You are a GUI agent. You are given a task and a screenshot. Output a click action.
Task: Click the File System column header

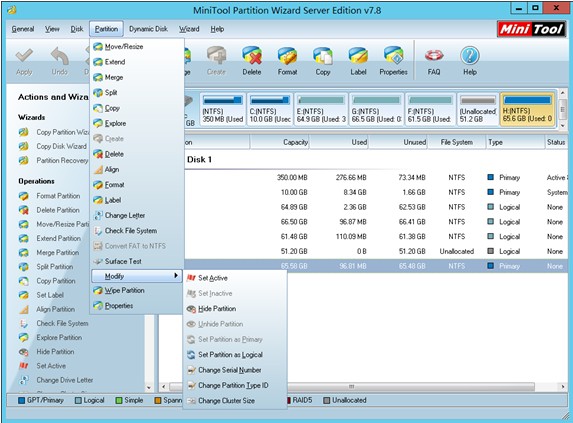[456, 142]
